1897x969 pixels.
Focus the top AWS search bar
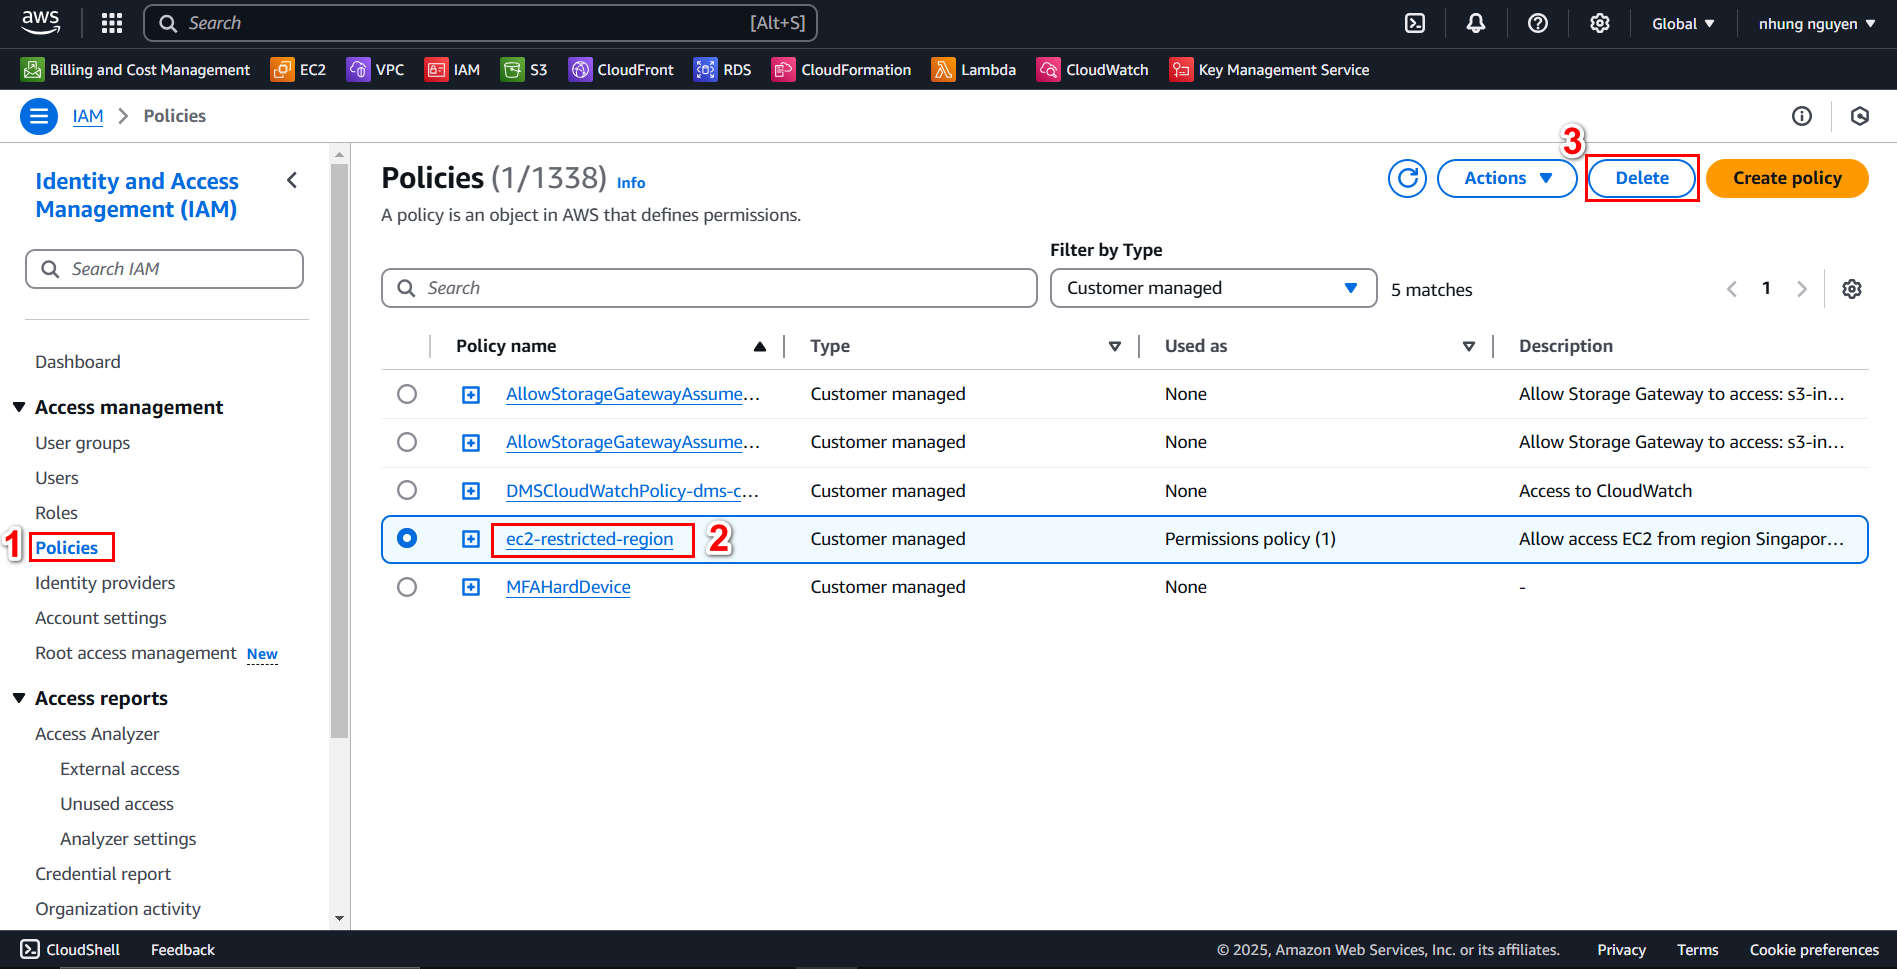[x=481, y=23]
